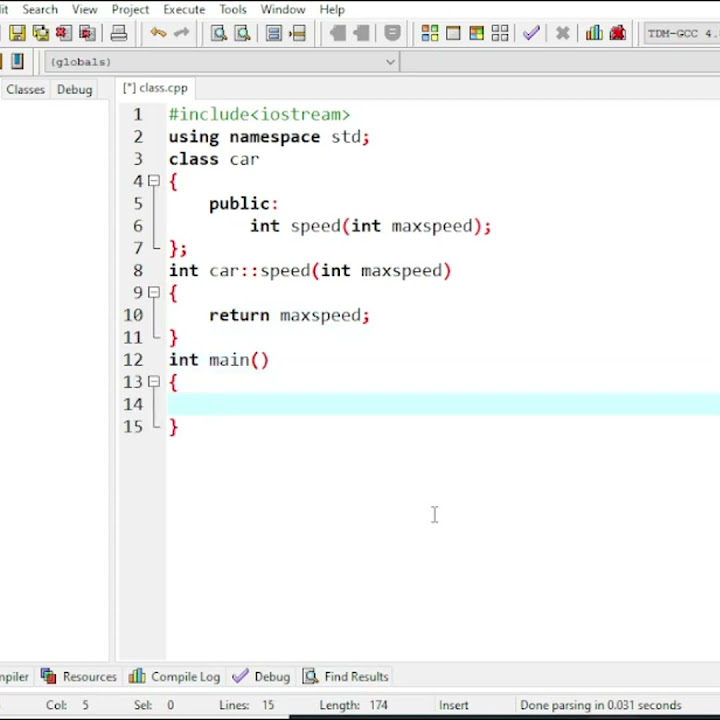Click the 'public:' access specifier
This screenshot has height=720, width=720.
click(244, 203)
